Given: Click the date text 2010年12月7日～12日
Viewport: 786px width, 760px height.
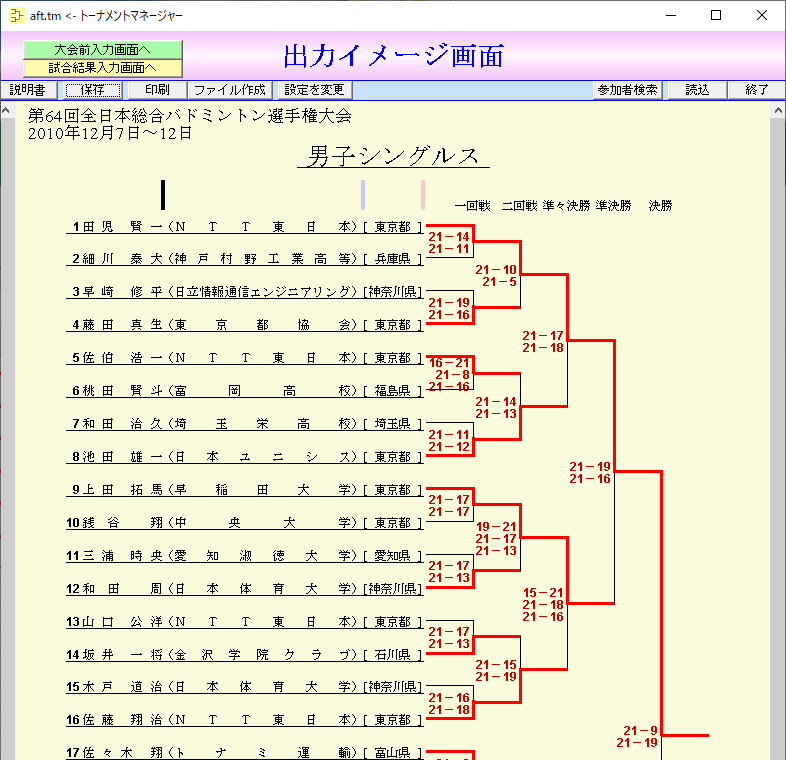Looking at the screenshot, I should (x=110, y=133).
